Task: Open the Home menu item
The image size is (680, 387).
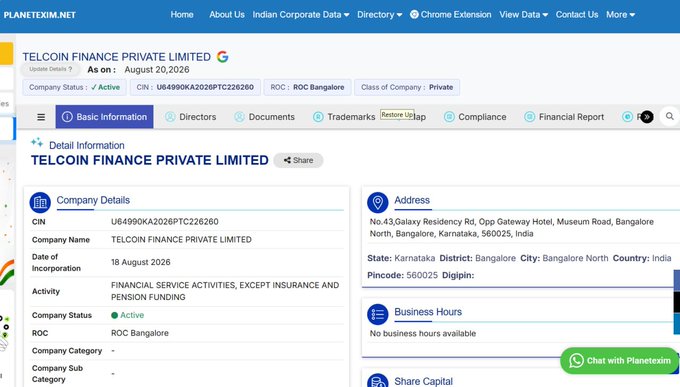Action: (x=182, y=15)
